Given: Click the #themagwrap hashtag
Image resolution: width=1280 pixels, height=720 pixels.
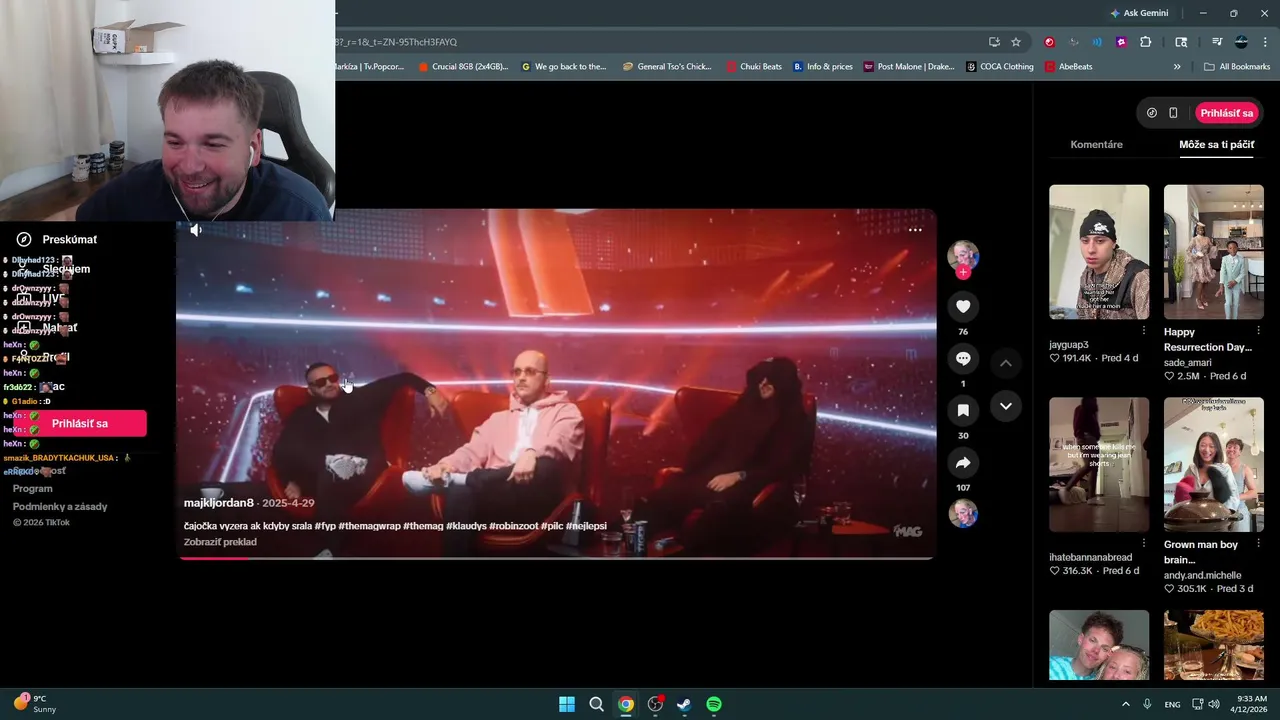Looking at the screenshot, I should (369, 526).
